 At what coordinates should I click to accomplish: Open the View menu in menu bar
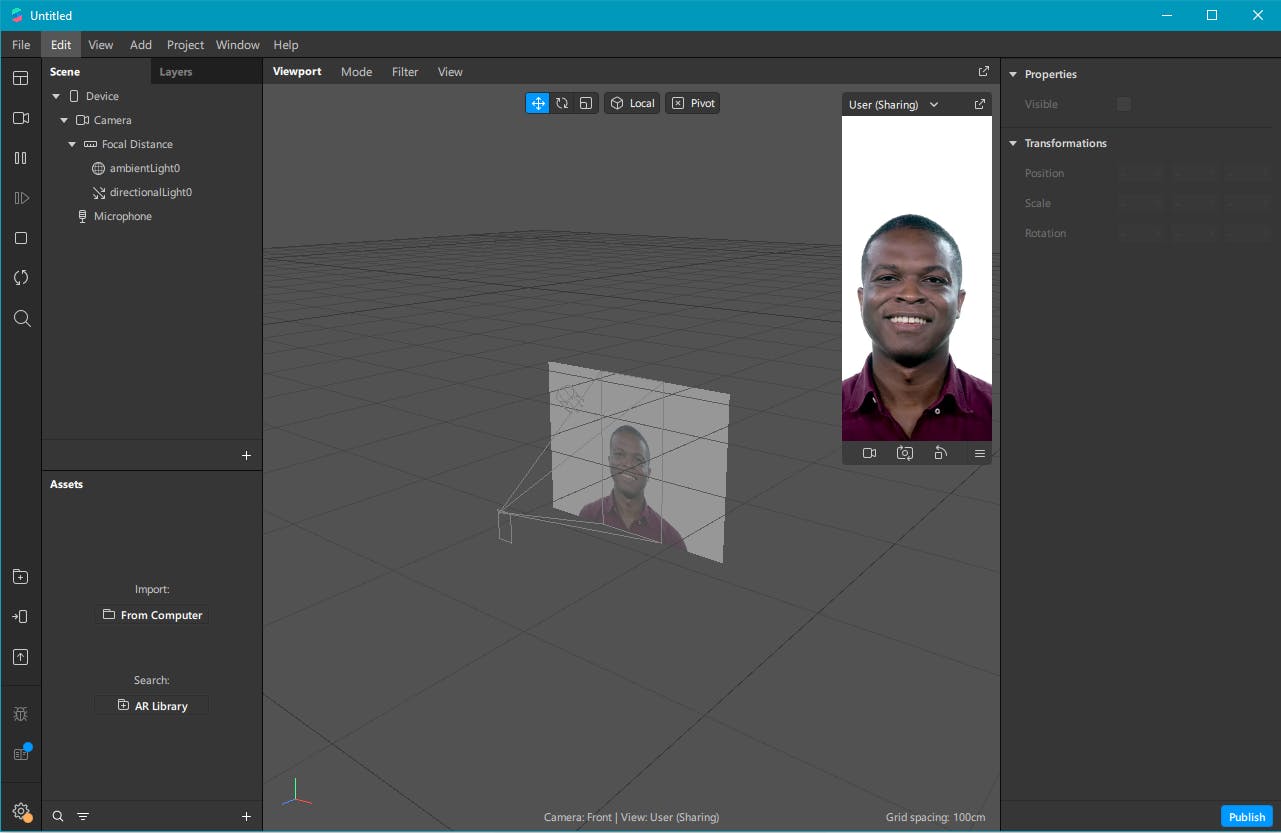(101, 45)
